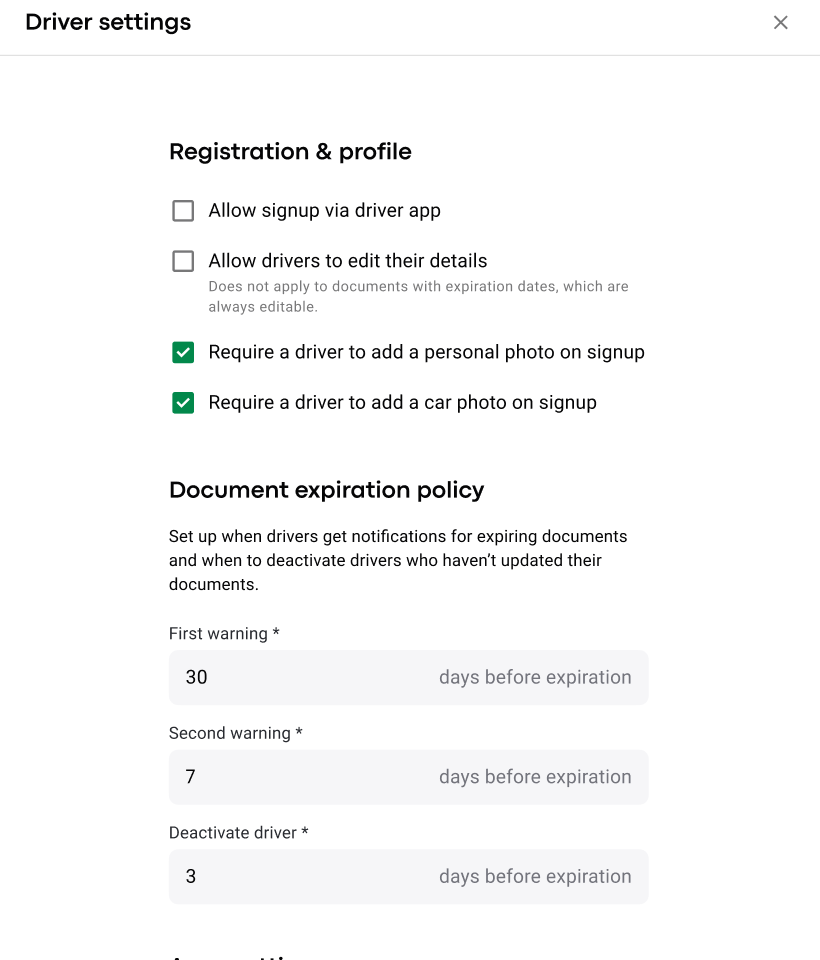The width and height of the screenshot is (820, 960).
Task: Enable the Allow signup via driver app checkbox
Action: [x=183, y=211]
